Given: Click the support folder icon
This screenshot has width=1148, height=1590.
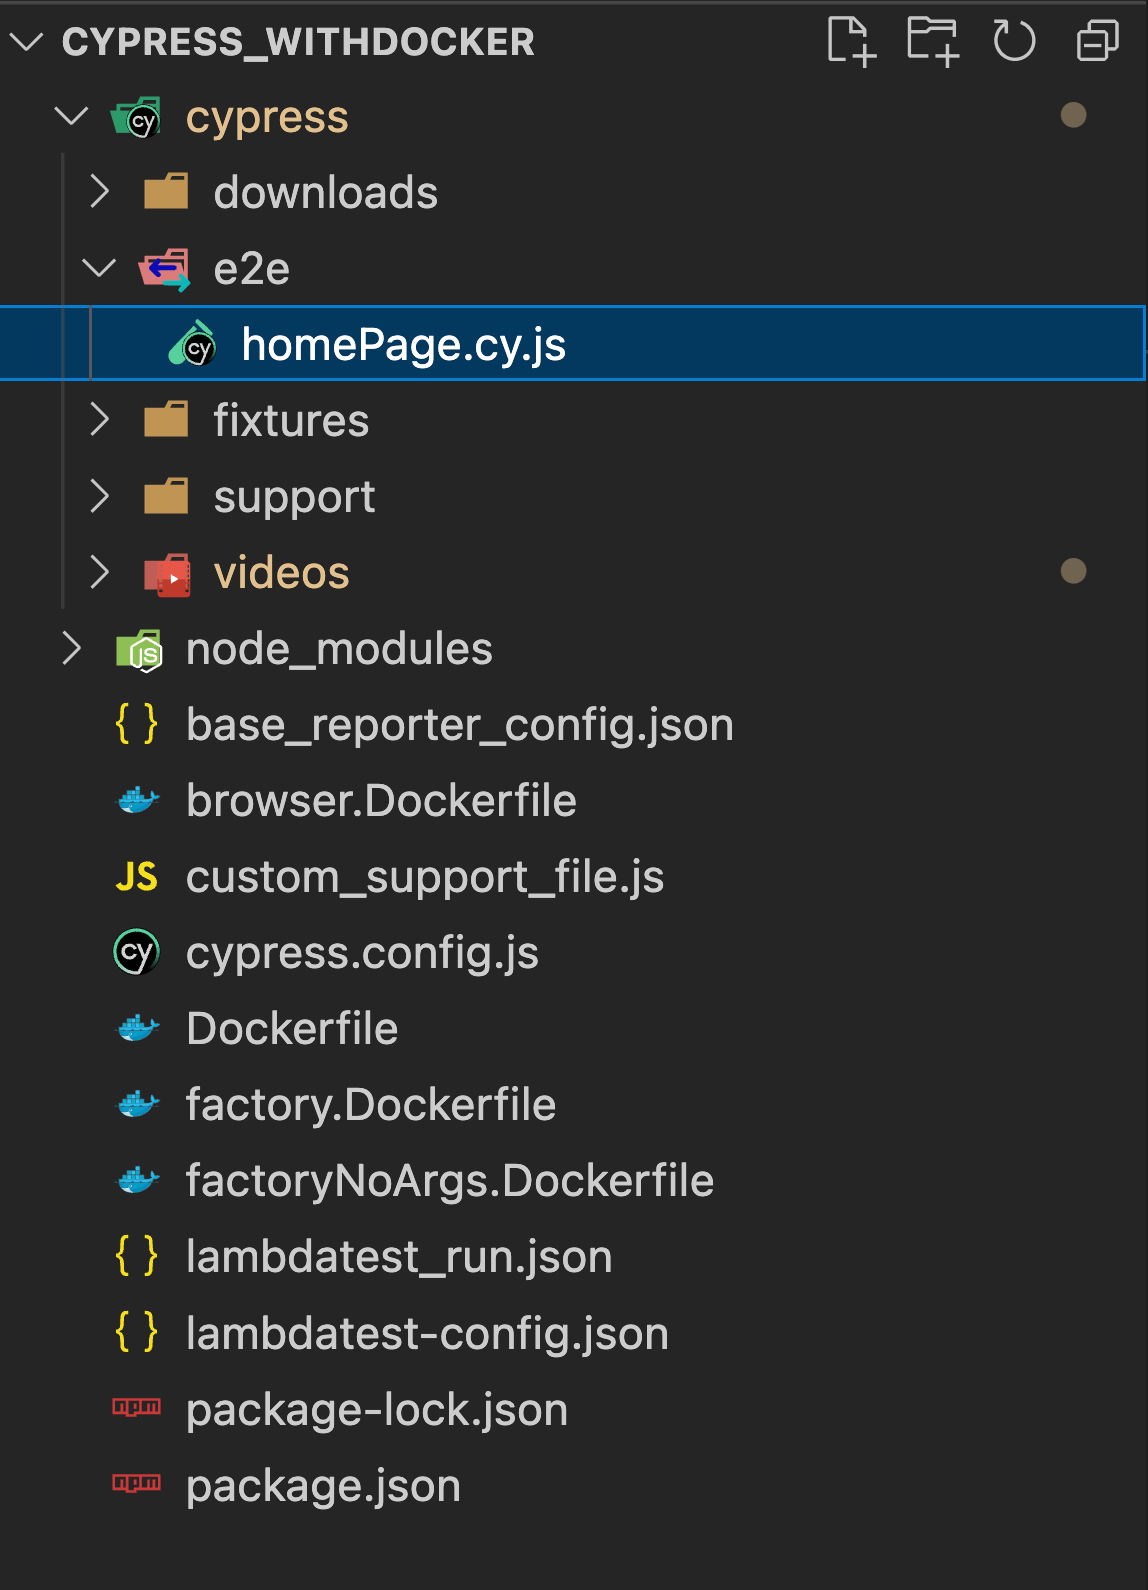Looking at the screenshot, I should click(x=166, y=495).
